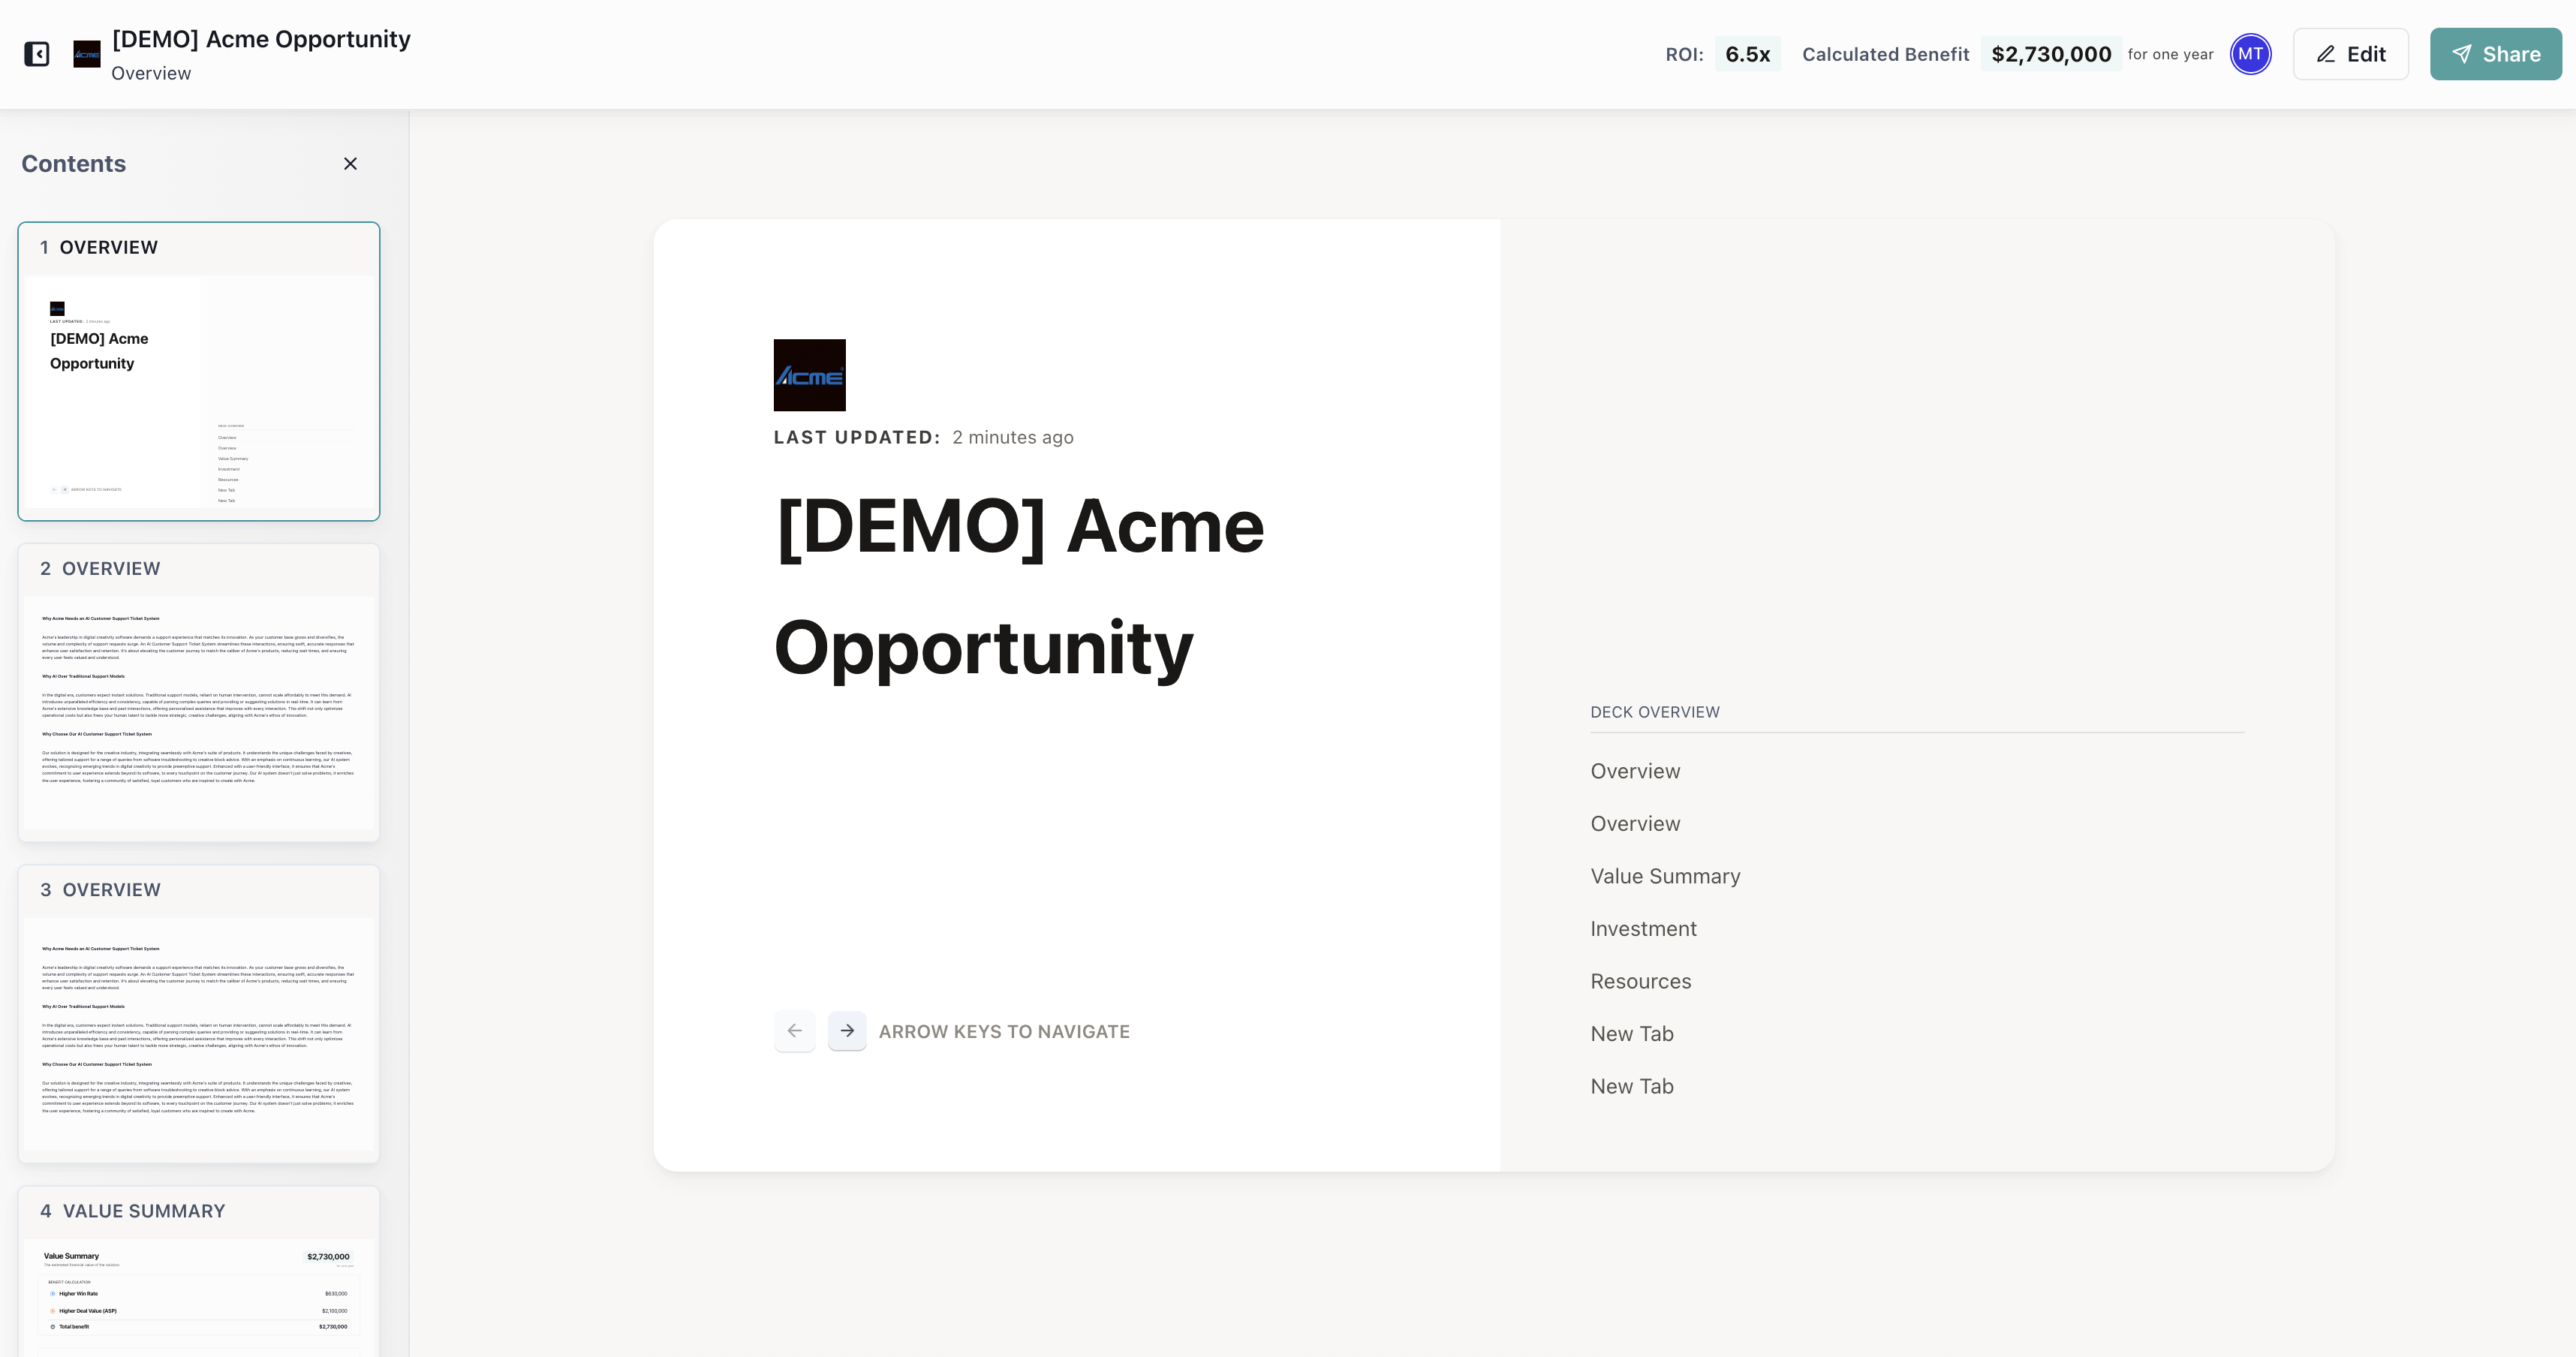Click the Calculated Benefit amount $2,730,000
2576x1357 pixels.
click(x=2051, y=54)
